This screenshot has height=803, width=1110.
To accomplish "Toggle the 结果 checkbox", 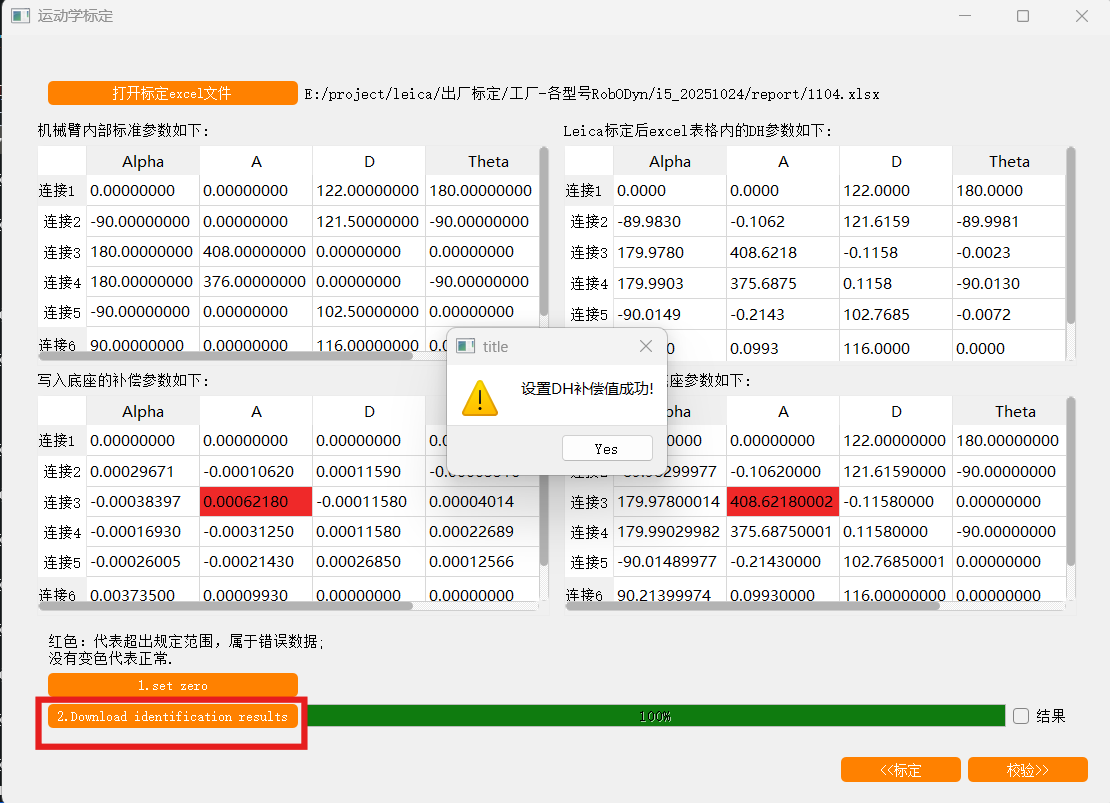I will tap(1021, 716).
